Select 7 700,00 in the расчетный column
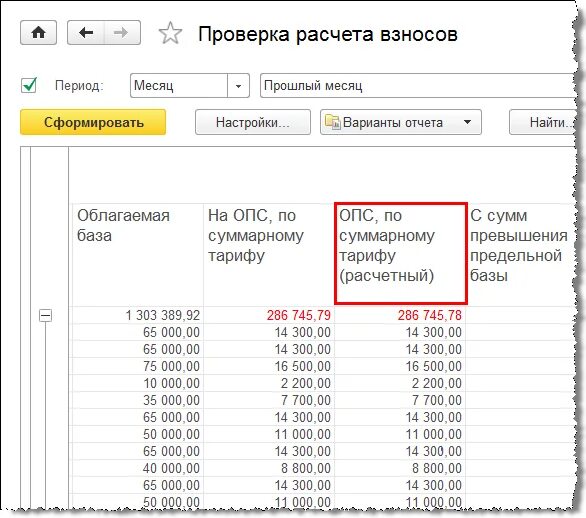Screen dimensions: 586x518 click(400, 400)
